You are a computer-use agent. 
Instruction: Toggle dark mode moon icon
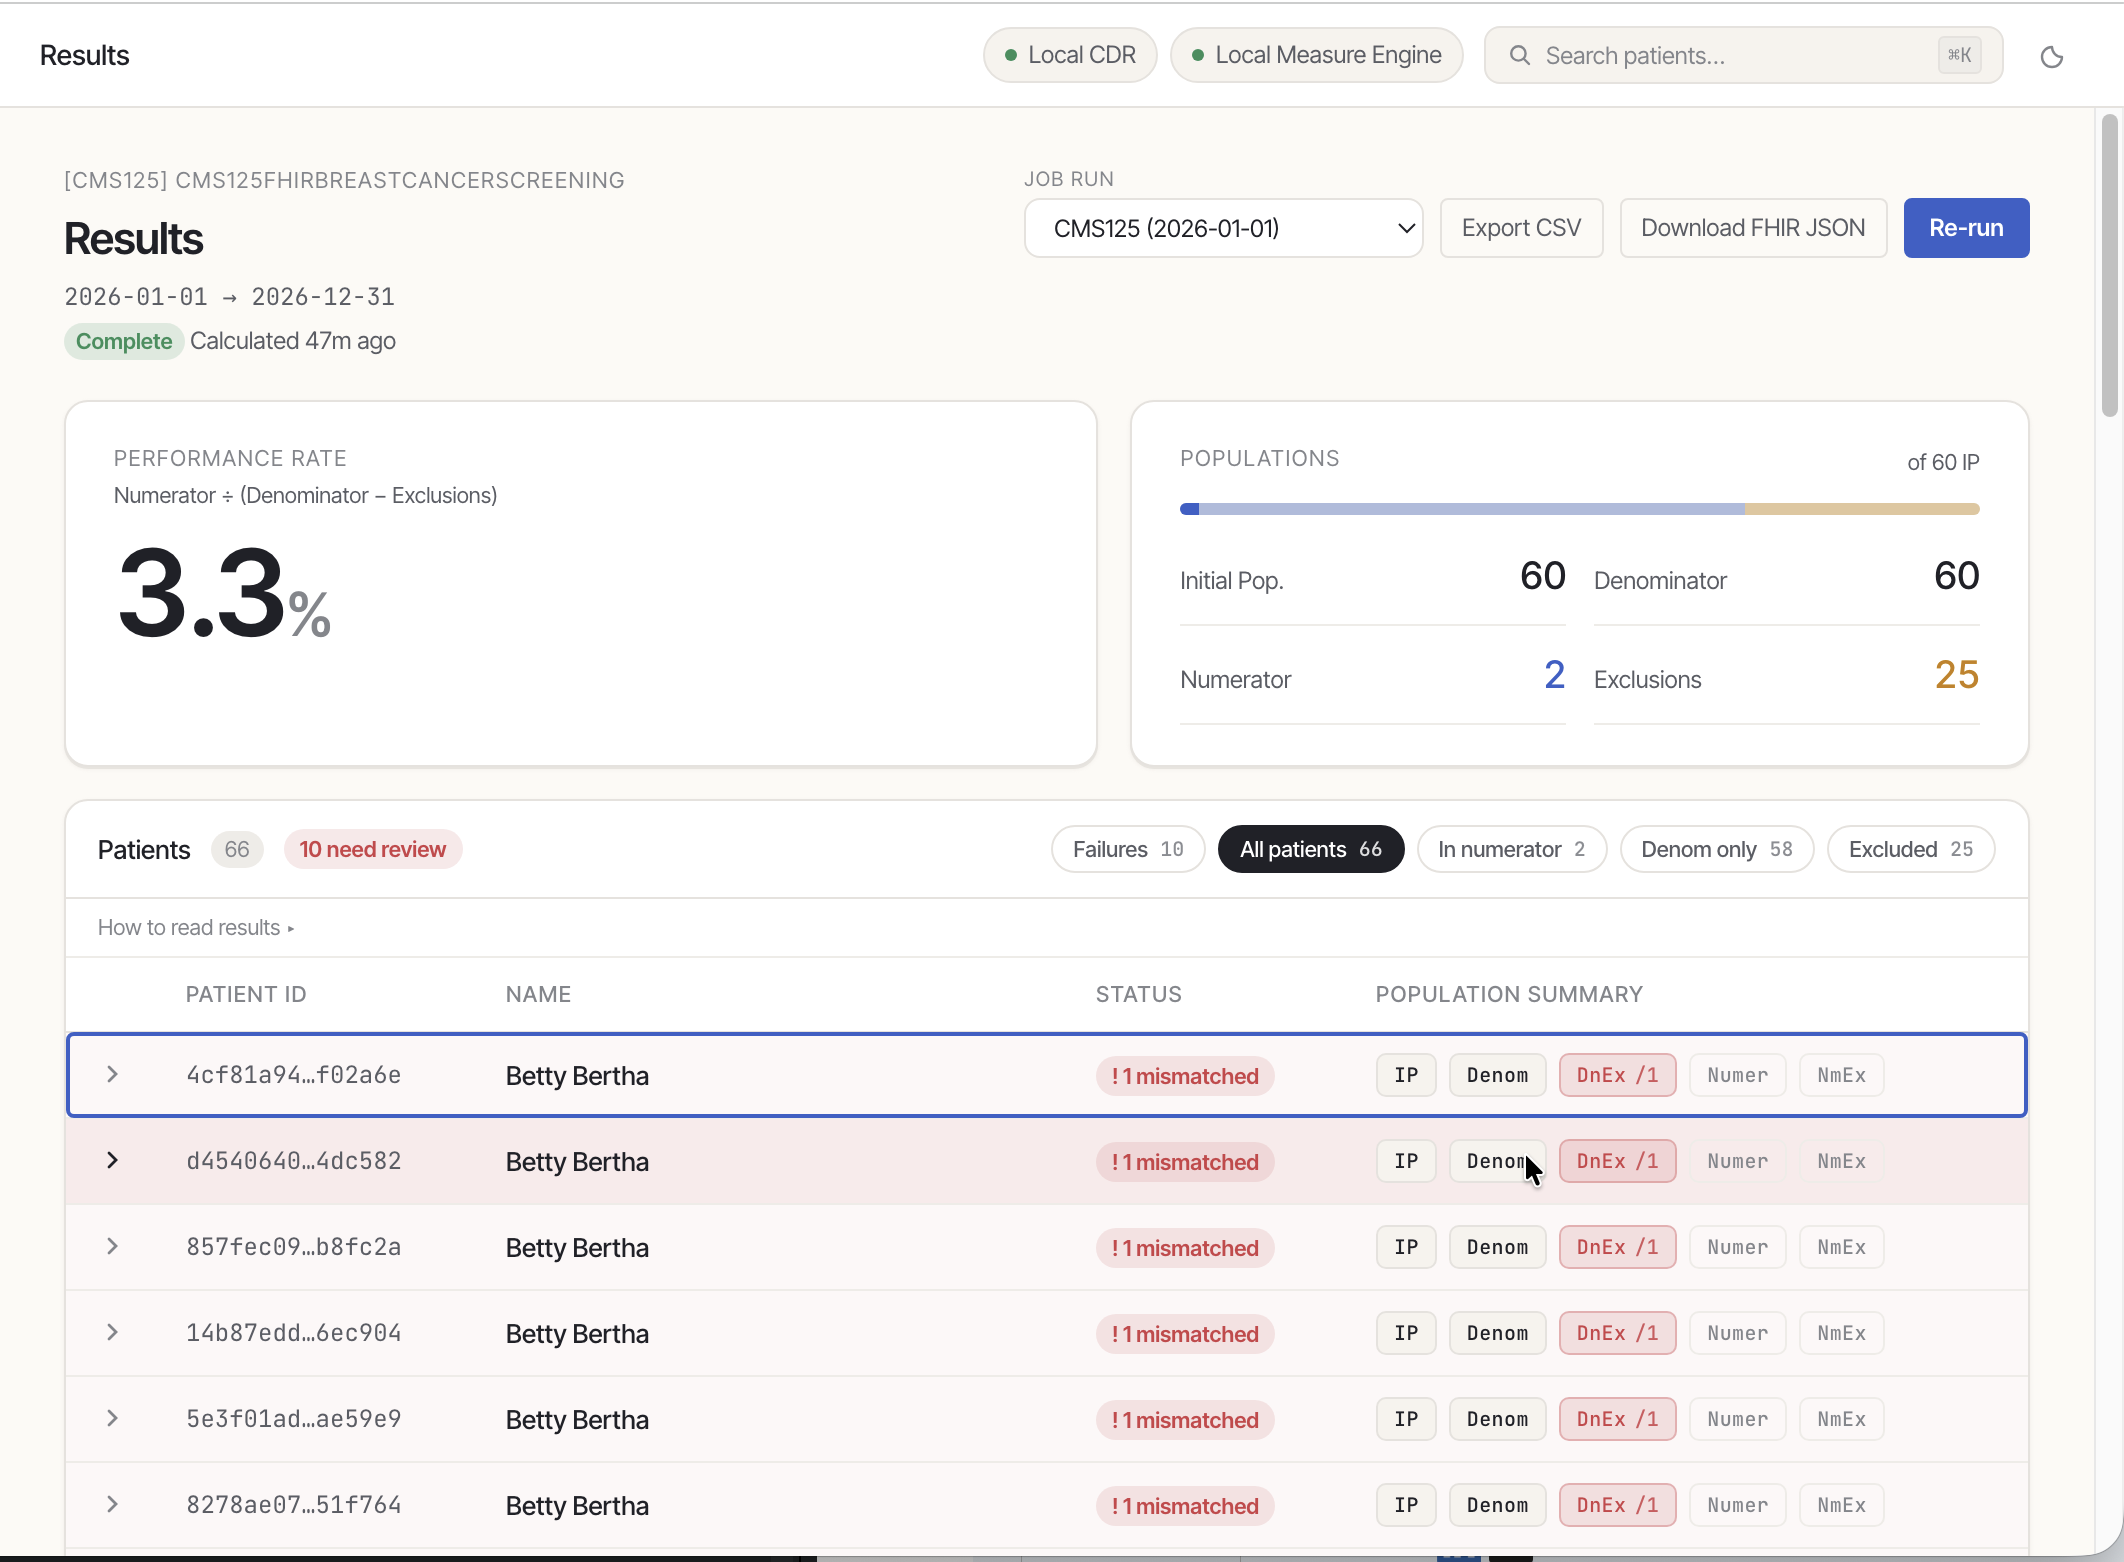pyautogui.click(x=2051, y=57)
